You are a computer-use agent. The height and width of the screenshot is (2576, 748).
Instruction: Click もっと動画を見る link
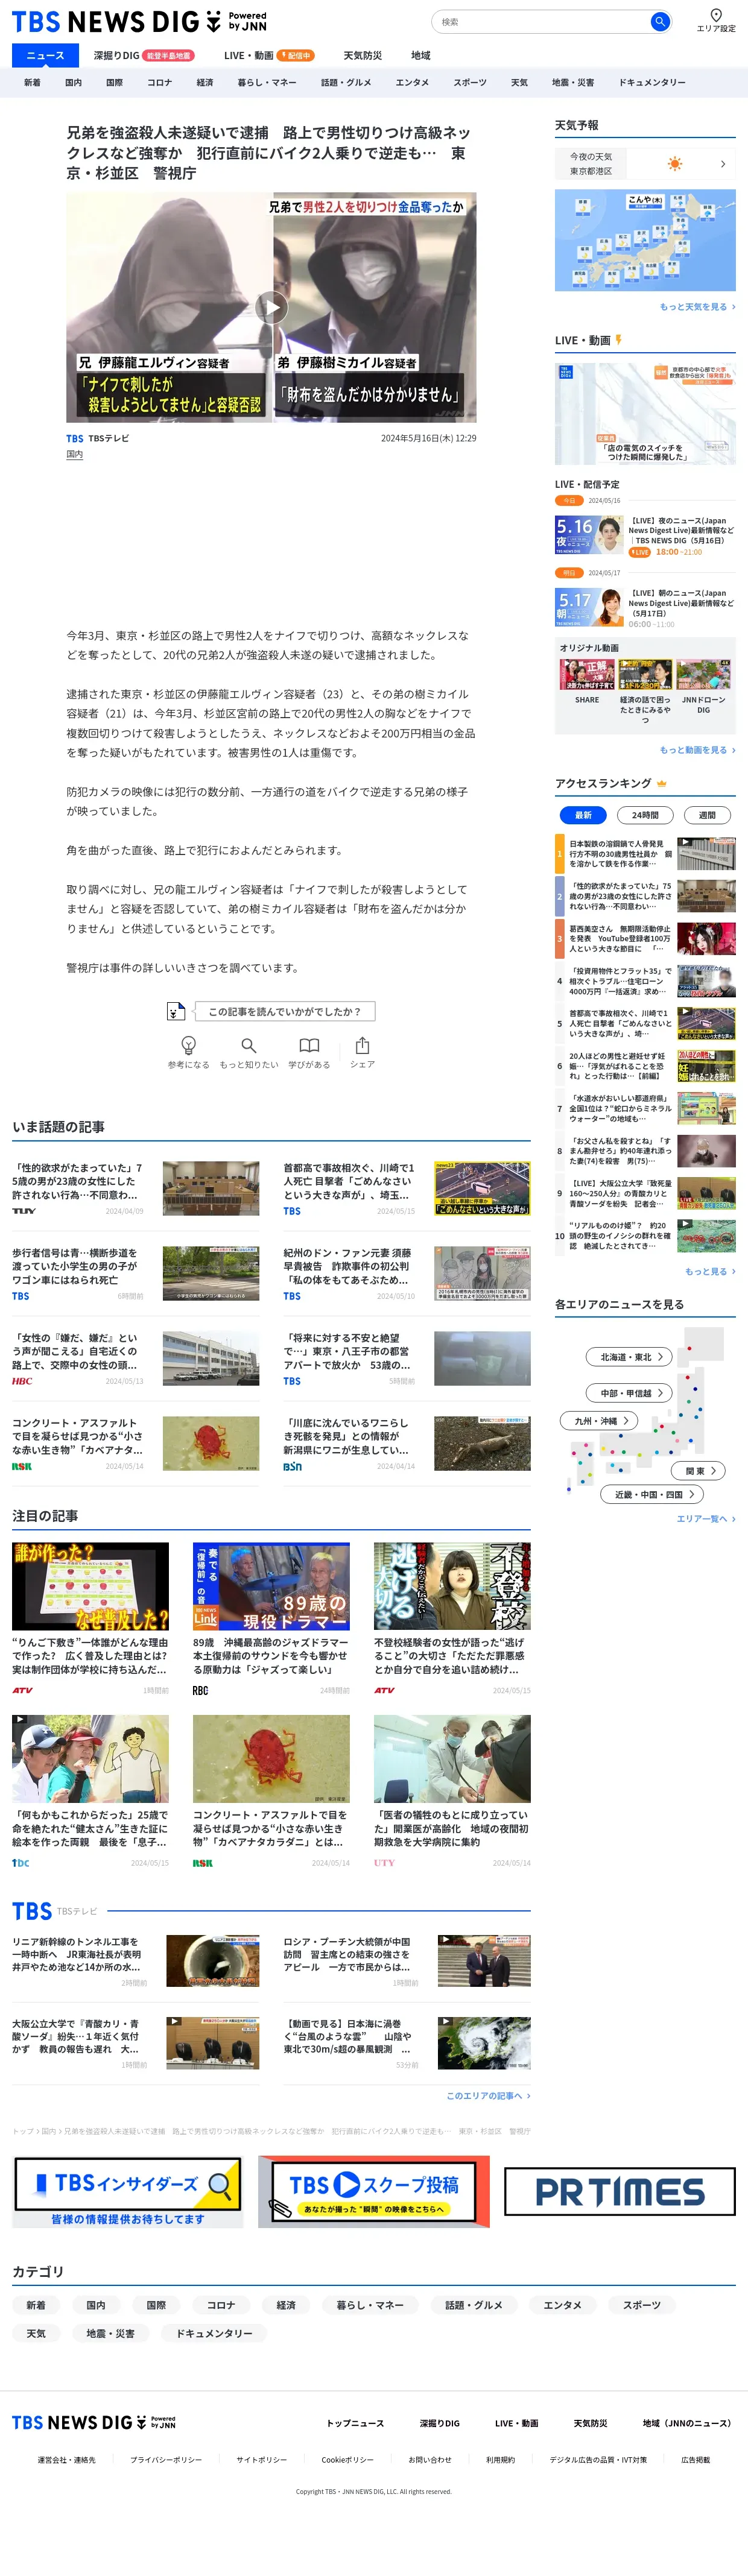(697, 750)
